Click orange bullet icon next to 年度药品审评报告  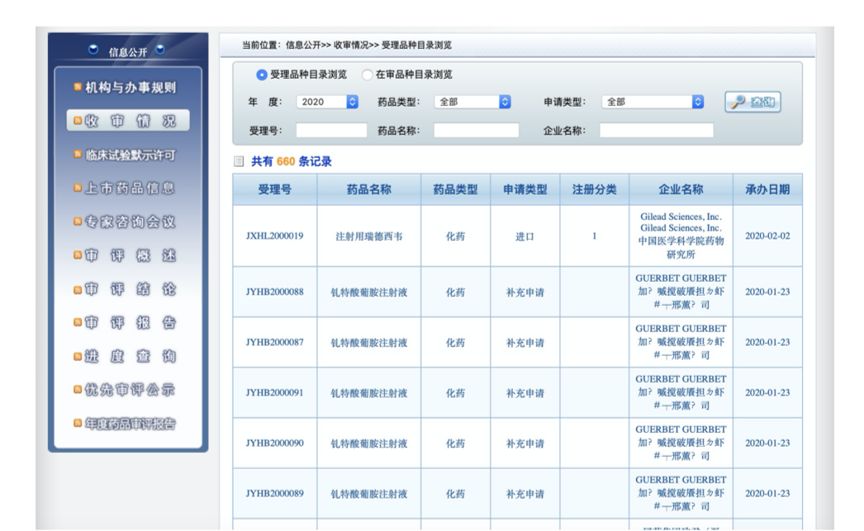(x=77, y=424)
